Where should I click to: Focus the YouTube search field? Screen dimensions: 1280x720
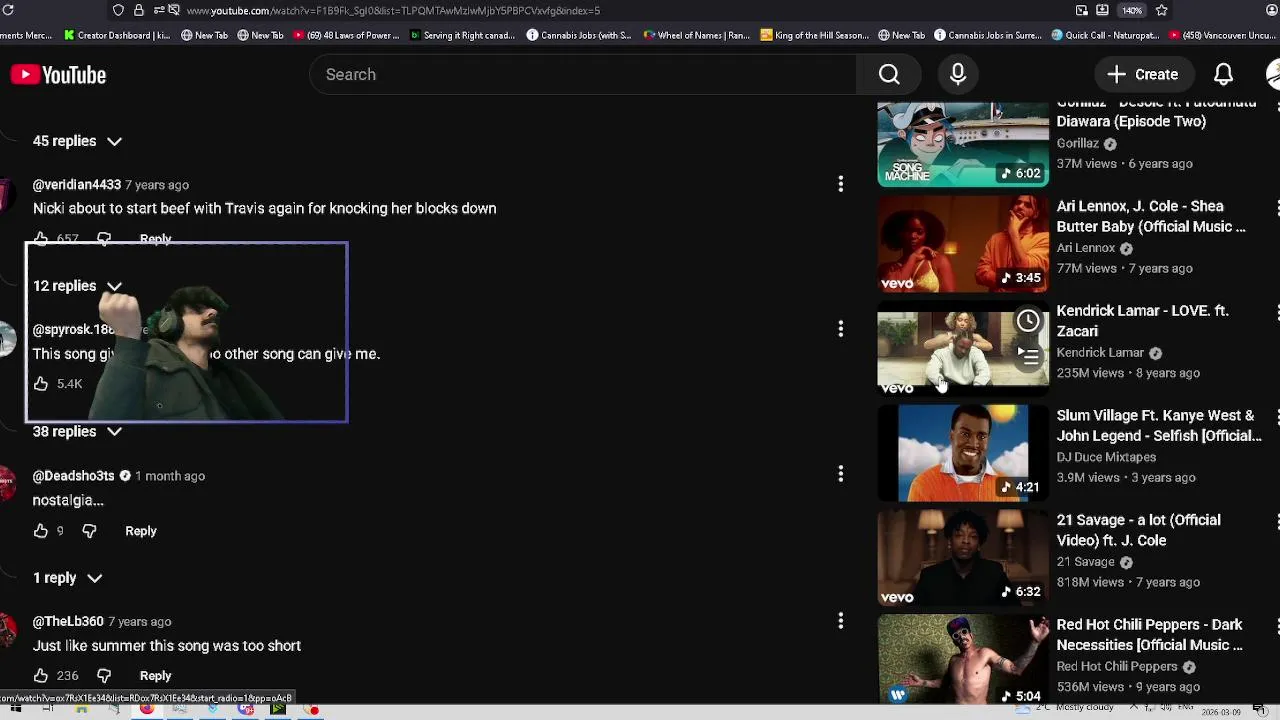tap(583, 74)
